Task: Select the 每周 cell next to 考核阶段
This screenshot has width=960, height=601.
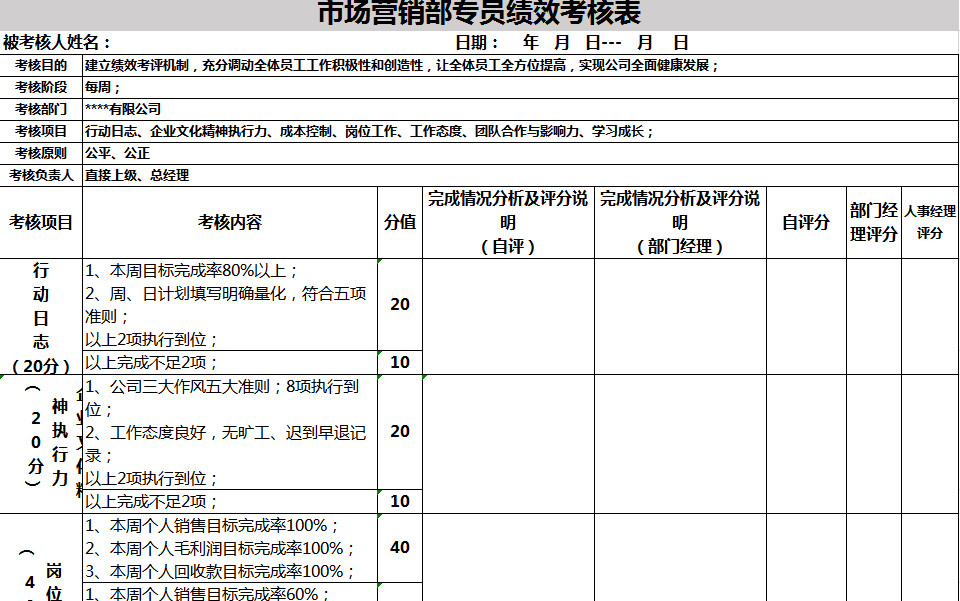Action: point(200,88)
